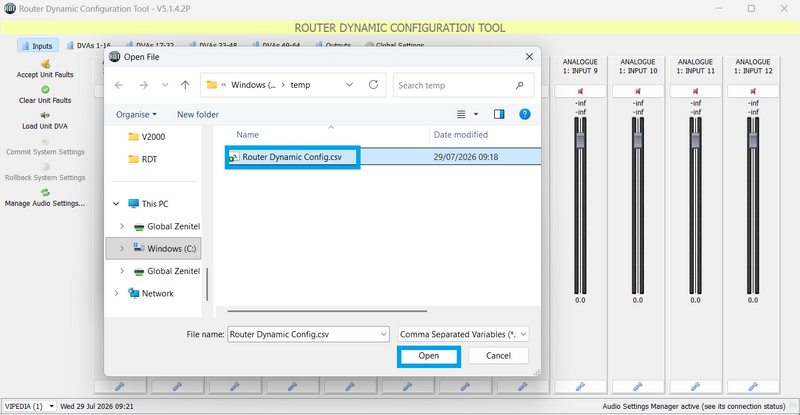
Task: Open the VIPEDIA (1) unit dropdown
Action: click(29, 406)
